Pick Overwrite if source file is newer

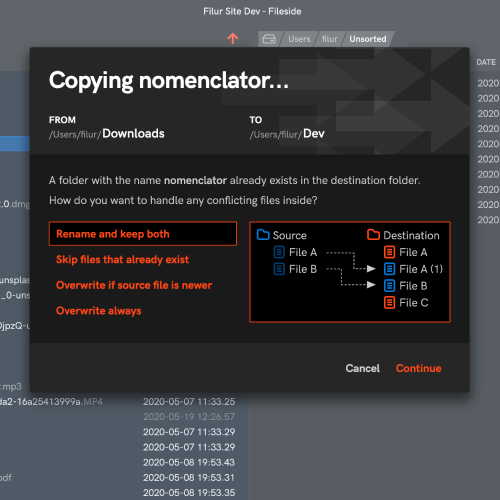pos(134,285)
